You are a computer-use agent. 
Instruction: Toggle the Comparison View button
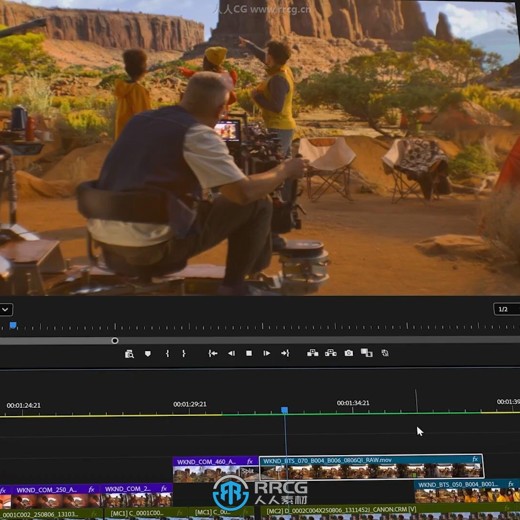tap(367, 353)
